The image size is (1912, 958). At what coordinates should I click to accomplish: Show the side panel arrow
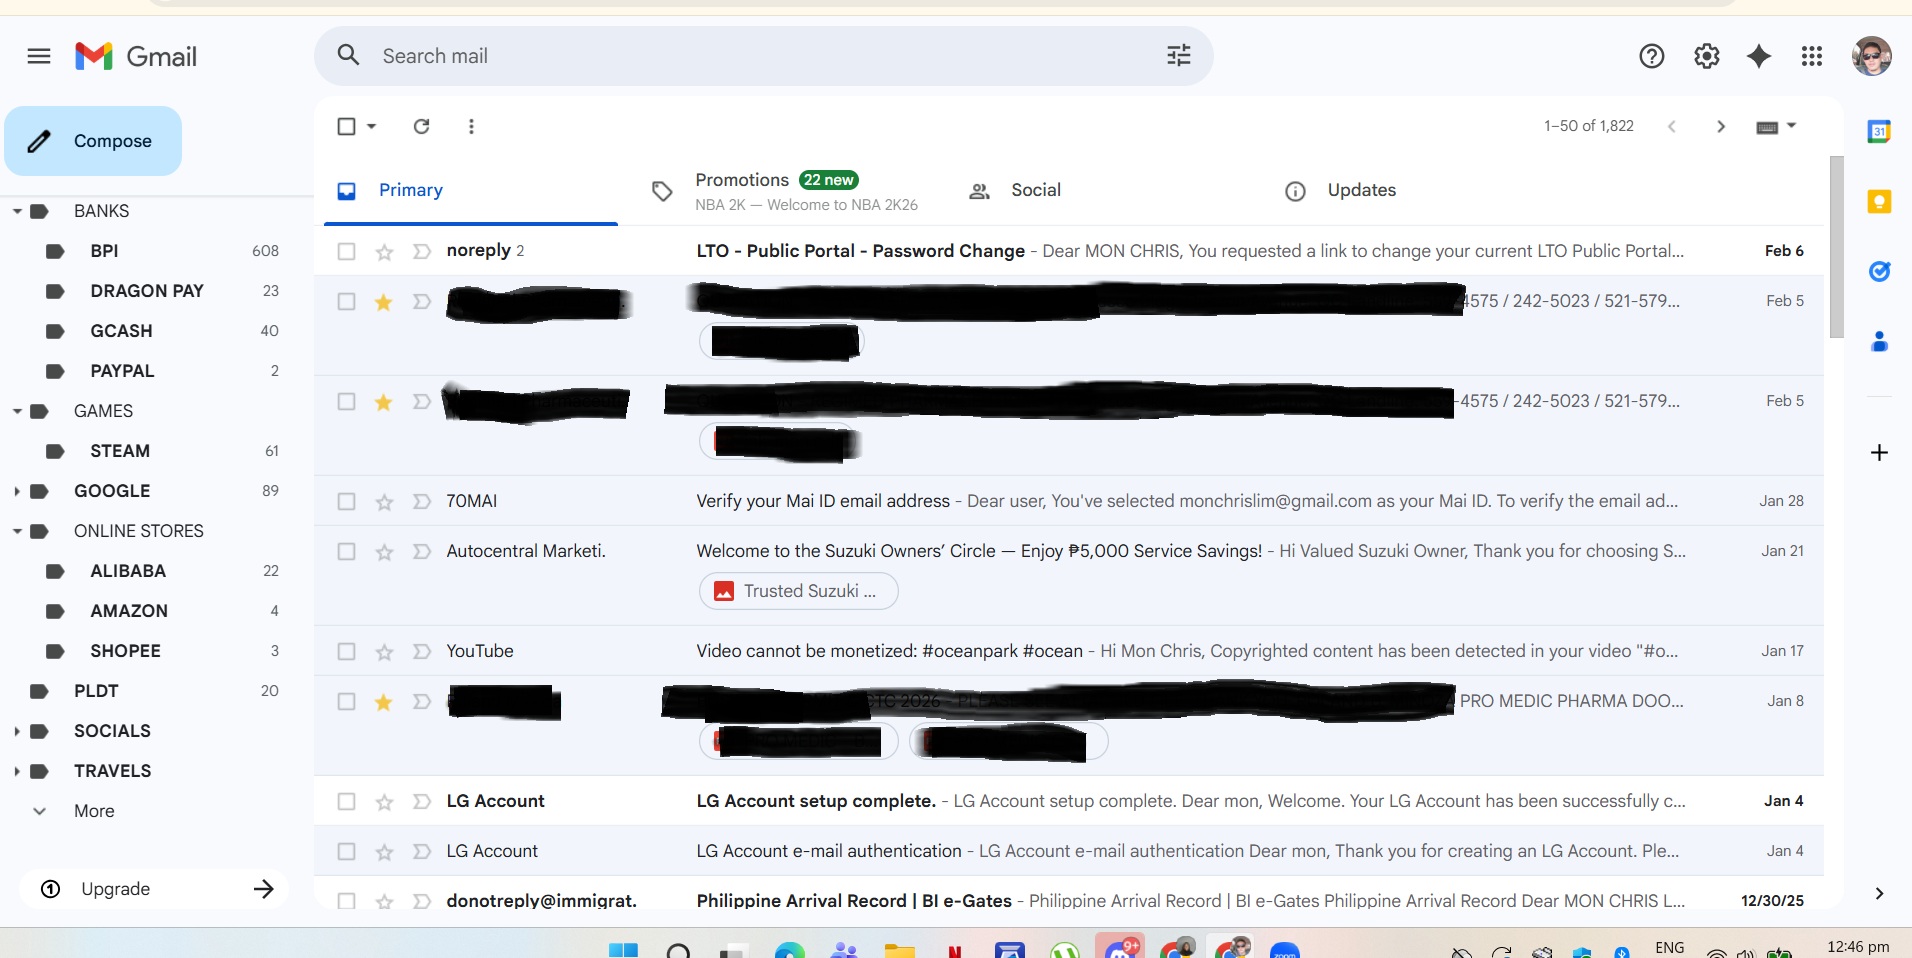[x=1879, y=893]
